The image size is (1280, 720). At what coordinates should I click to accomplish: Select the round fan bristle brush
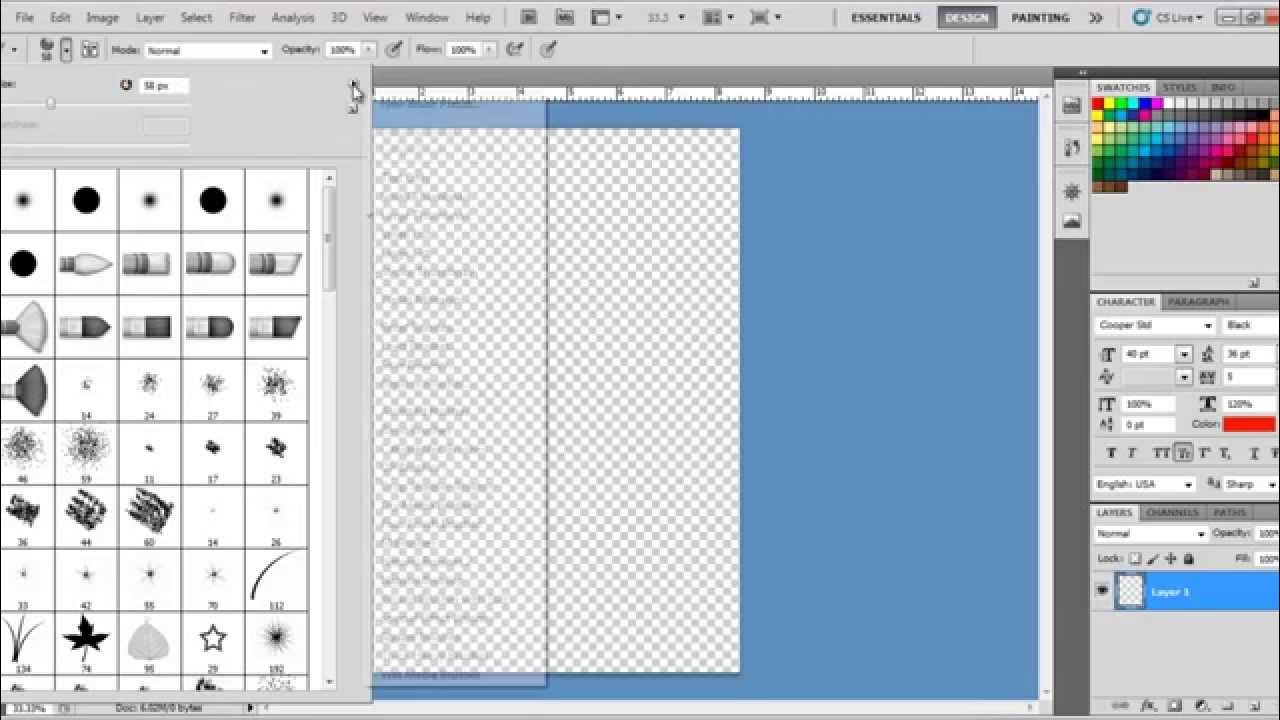[x=23, y=326]
